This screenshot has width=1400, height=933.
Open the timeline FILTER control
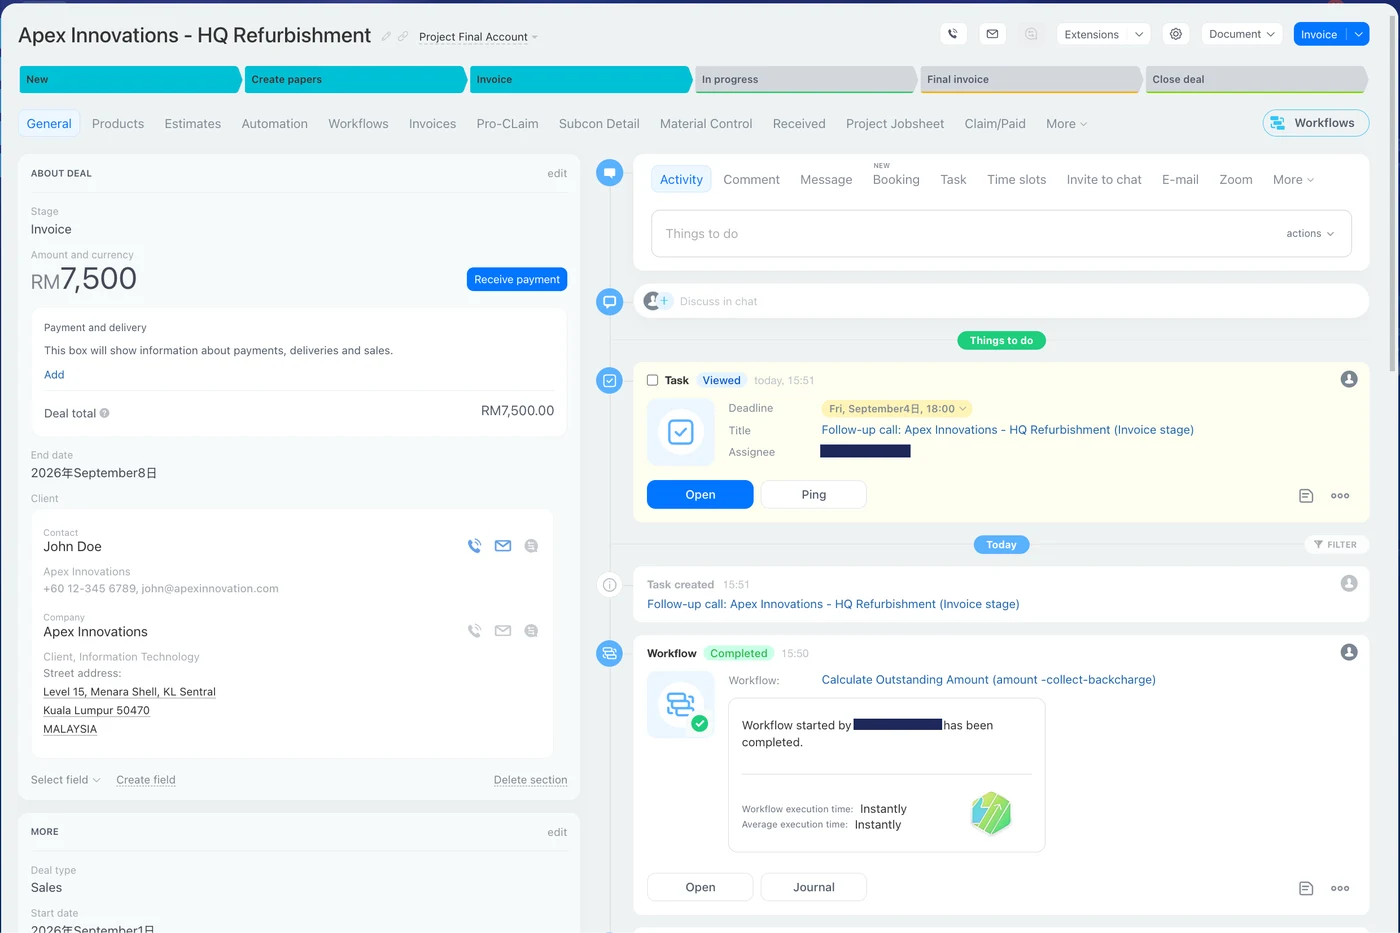tap(1335, 545)
